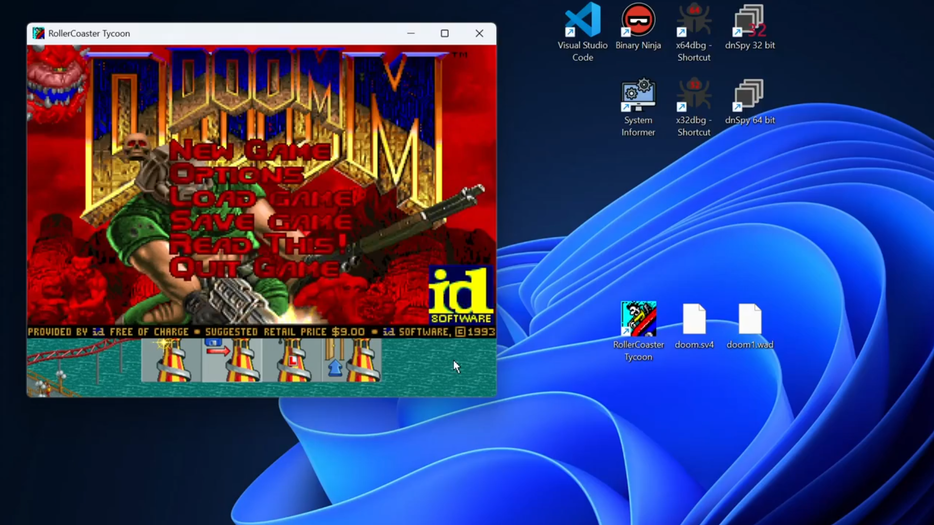Screen dimensions: 934x525
Task: Click the 'SUGGESTED RETAIL PRICE $9.00' text
Action: coord(285,332)
